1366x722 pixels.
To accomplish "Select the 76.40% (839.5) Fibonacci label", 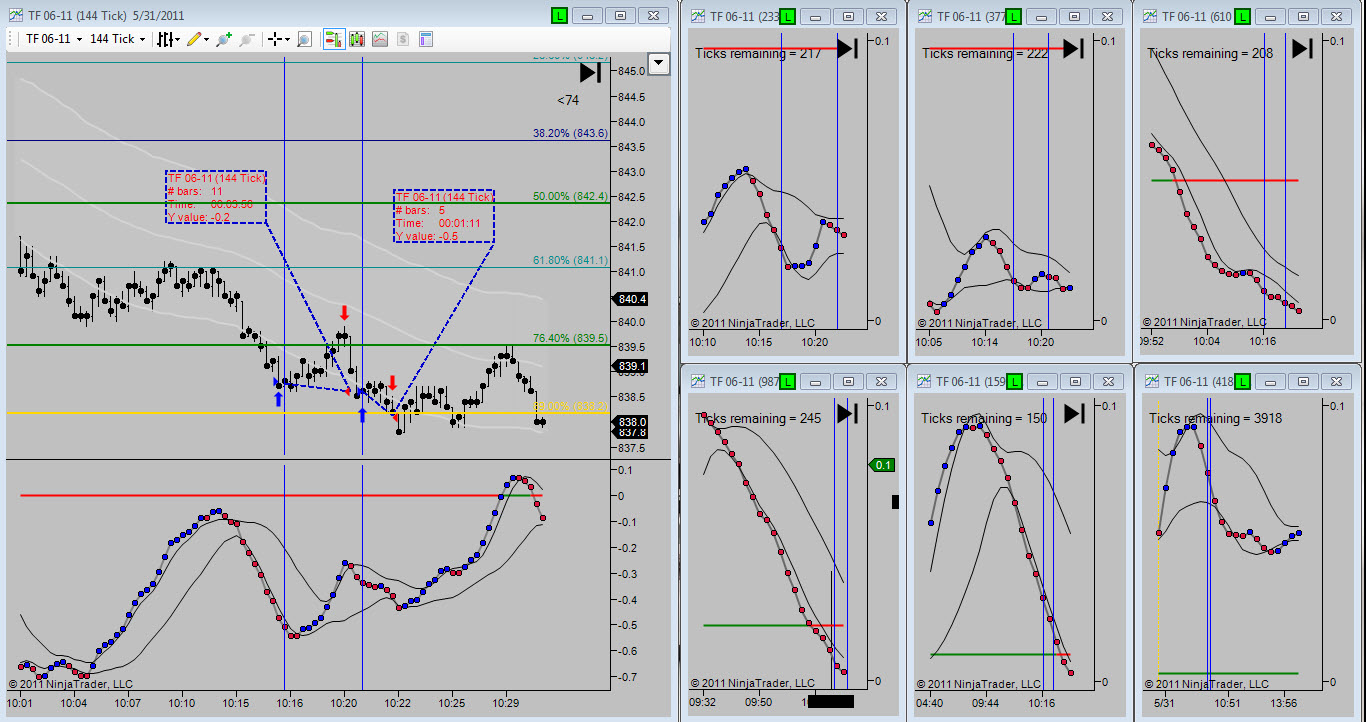I will (x=570, y=338).
